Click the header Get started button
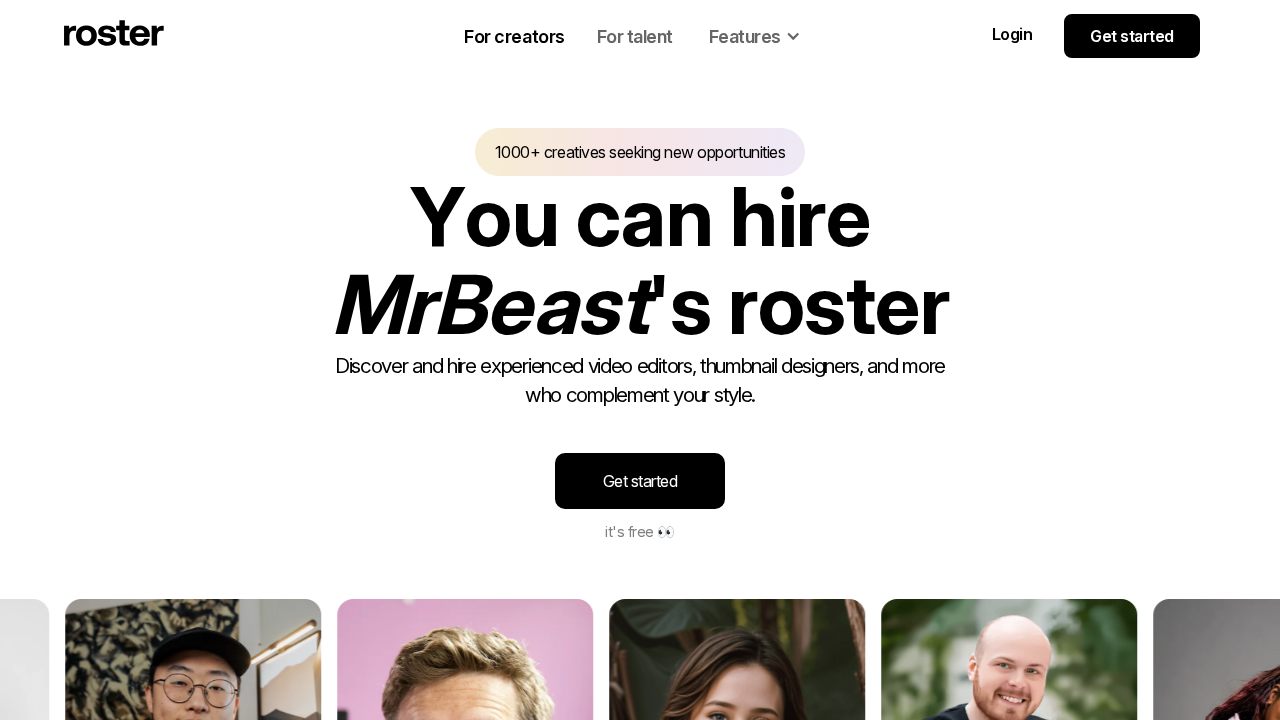This screenshot has height=720, width=1280. coord(1132,36)
